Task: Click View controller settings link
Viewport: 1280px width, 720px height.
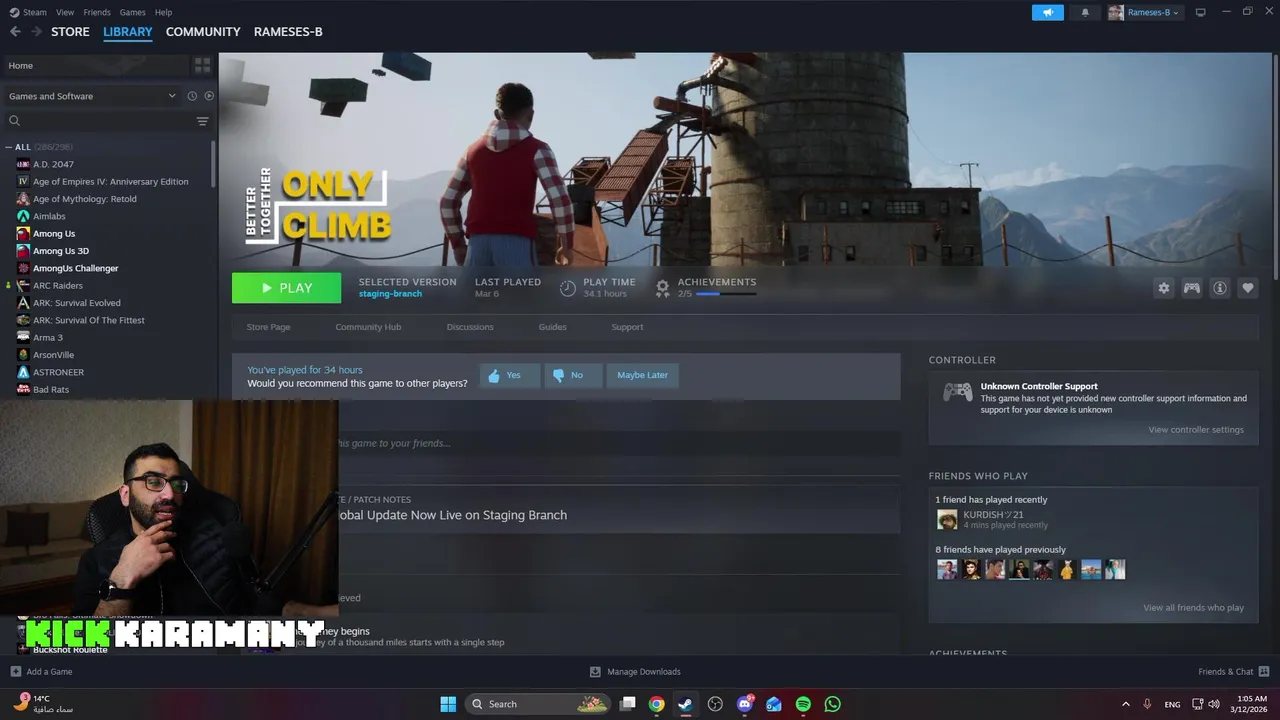Action: click(x=1196, y=430)
